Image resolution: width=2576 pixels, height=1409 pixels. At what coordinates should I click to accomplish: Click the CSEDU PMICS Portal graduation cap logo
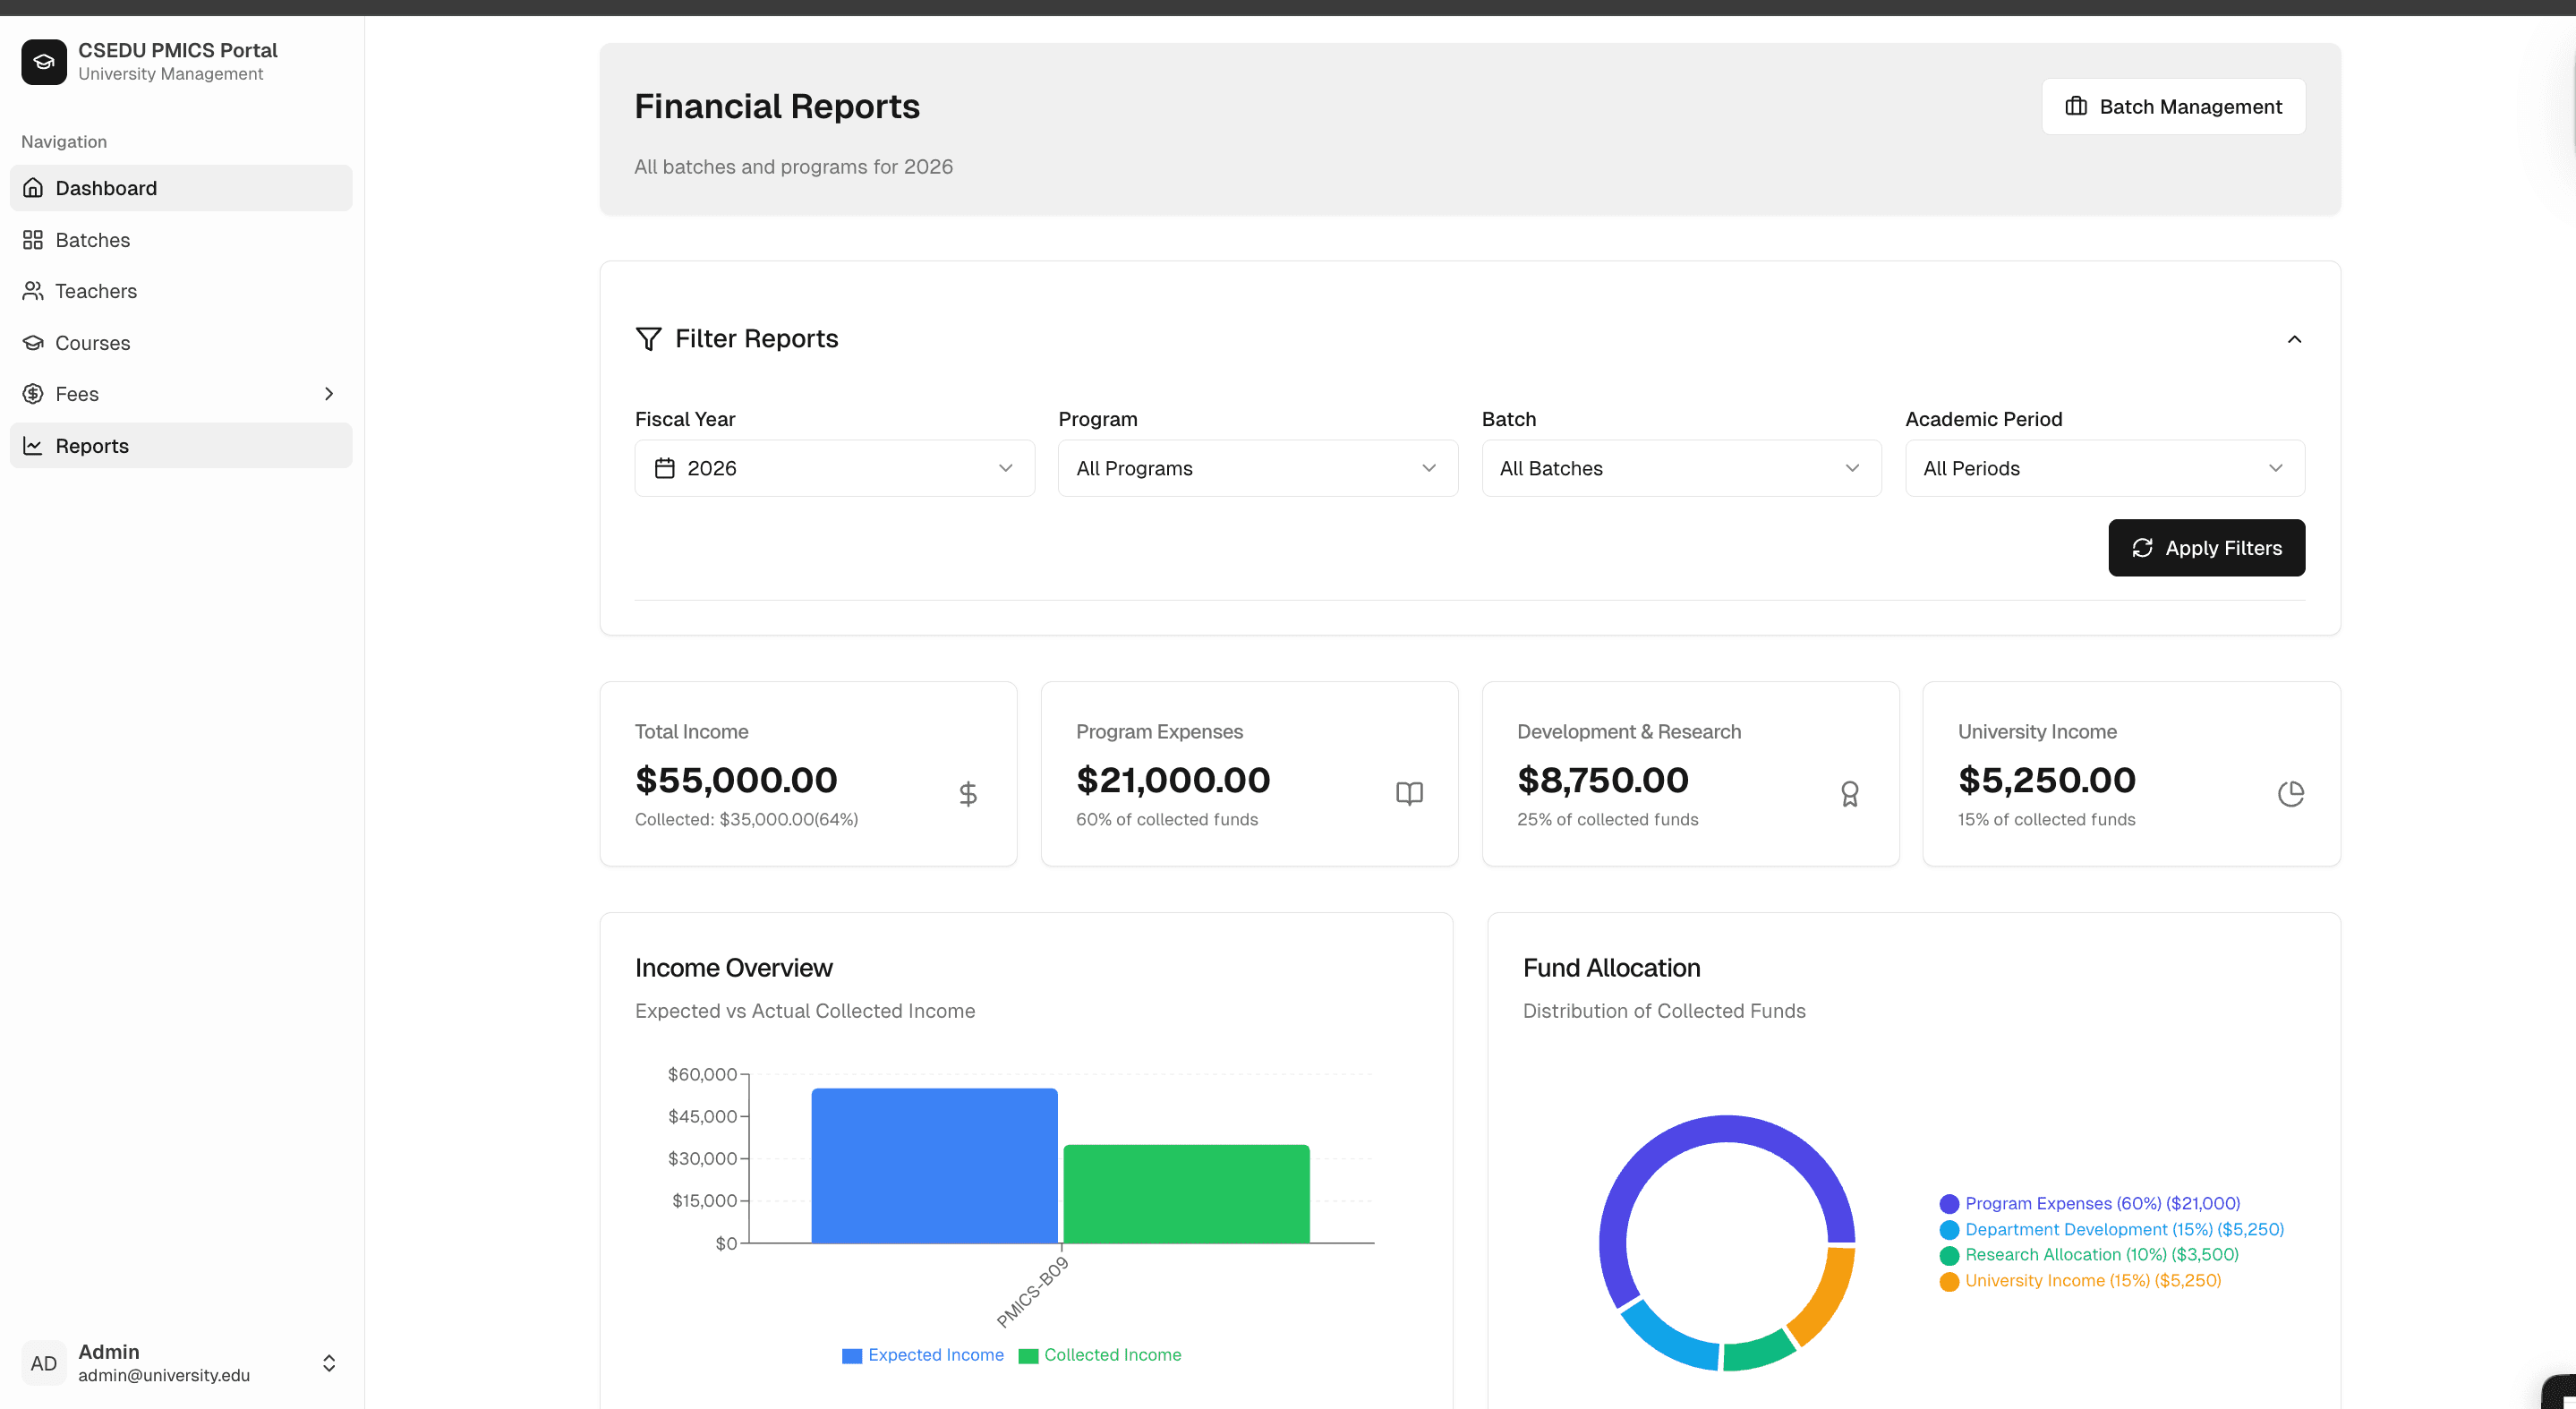pyautogui.click(x=44, y=62)
